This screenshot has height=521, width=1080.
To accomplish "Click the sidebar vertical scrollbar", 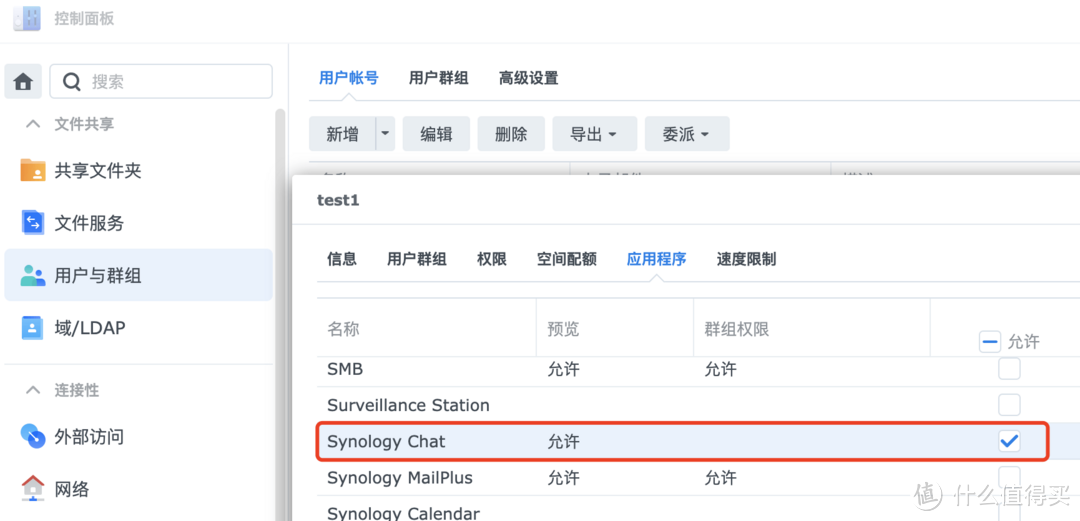I will point(280,314).
